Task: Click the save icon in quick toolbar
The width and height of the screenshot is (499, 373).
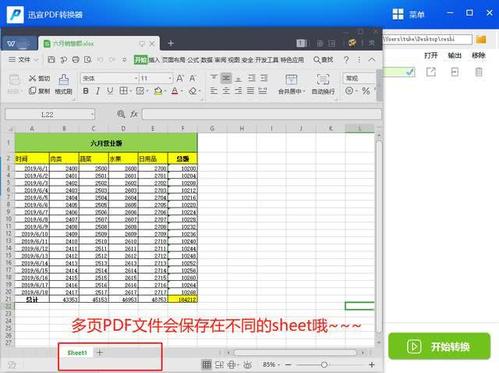Action: [x=51, y=60]
